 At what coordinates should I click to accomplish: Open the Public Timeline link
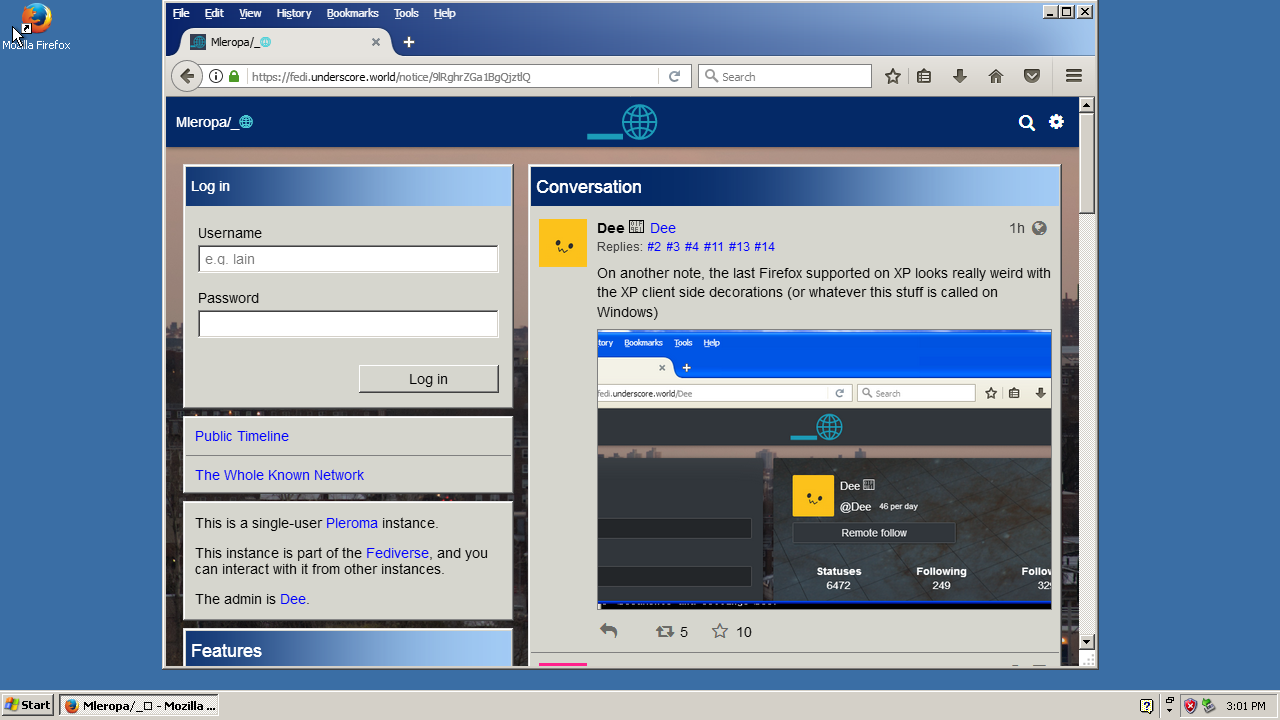click(x=242, y=436)
